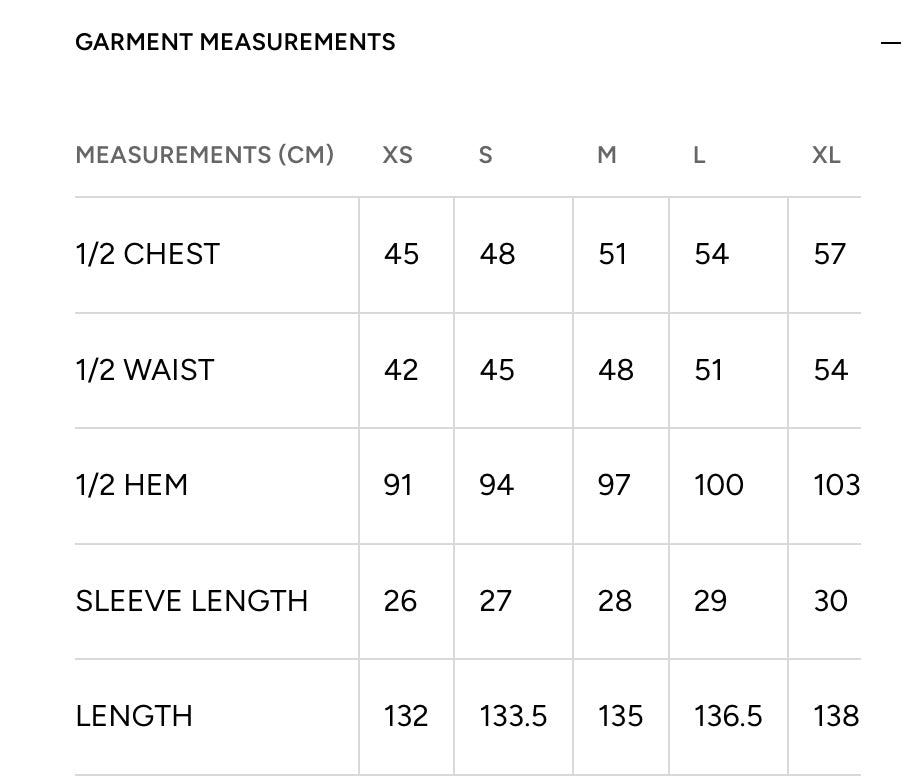Viewport: 923px width, 781px height.
Task: Click the GARMENT MEASUREMENTS heading
Action: click(x=235, y=42)
